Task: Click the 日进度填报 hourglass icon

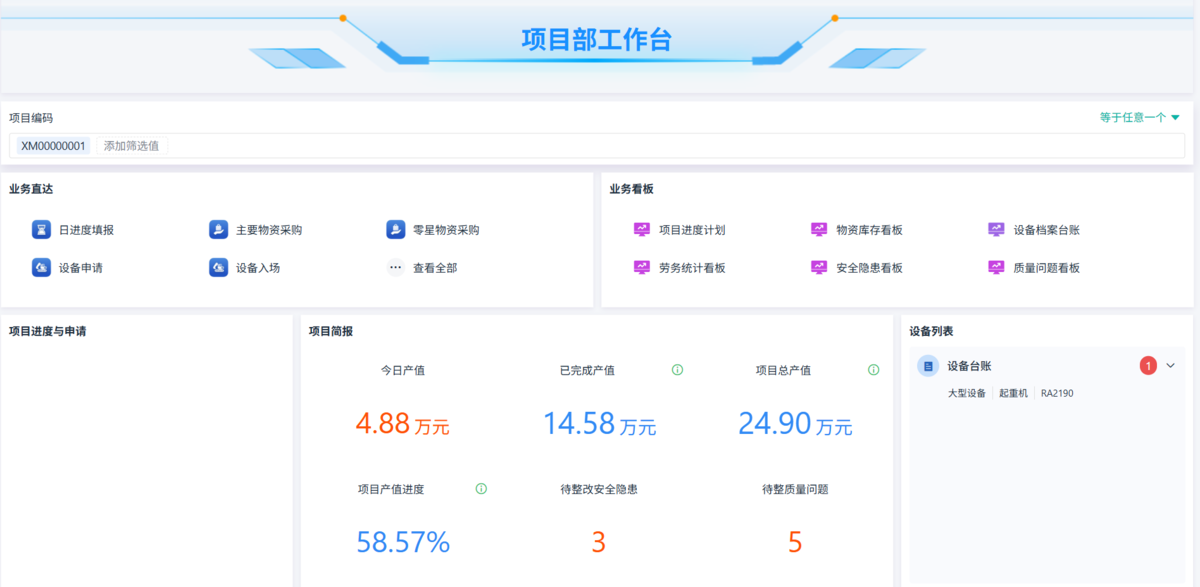Action: click(x=41, y=230)
